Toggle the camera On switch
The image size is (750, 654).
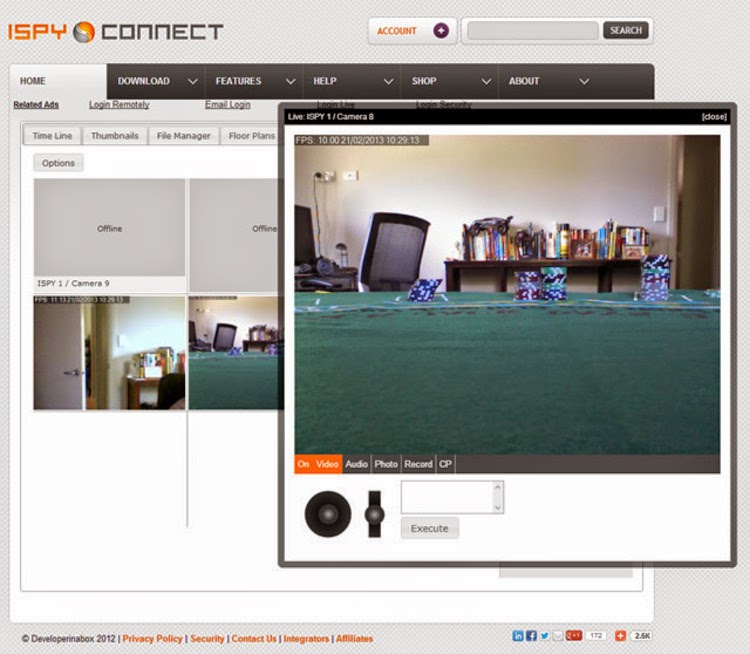(x=303, y=464)
